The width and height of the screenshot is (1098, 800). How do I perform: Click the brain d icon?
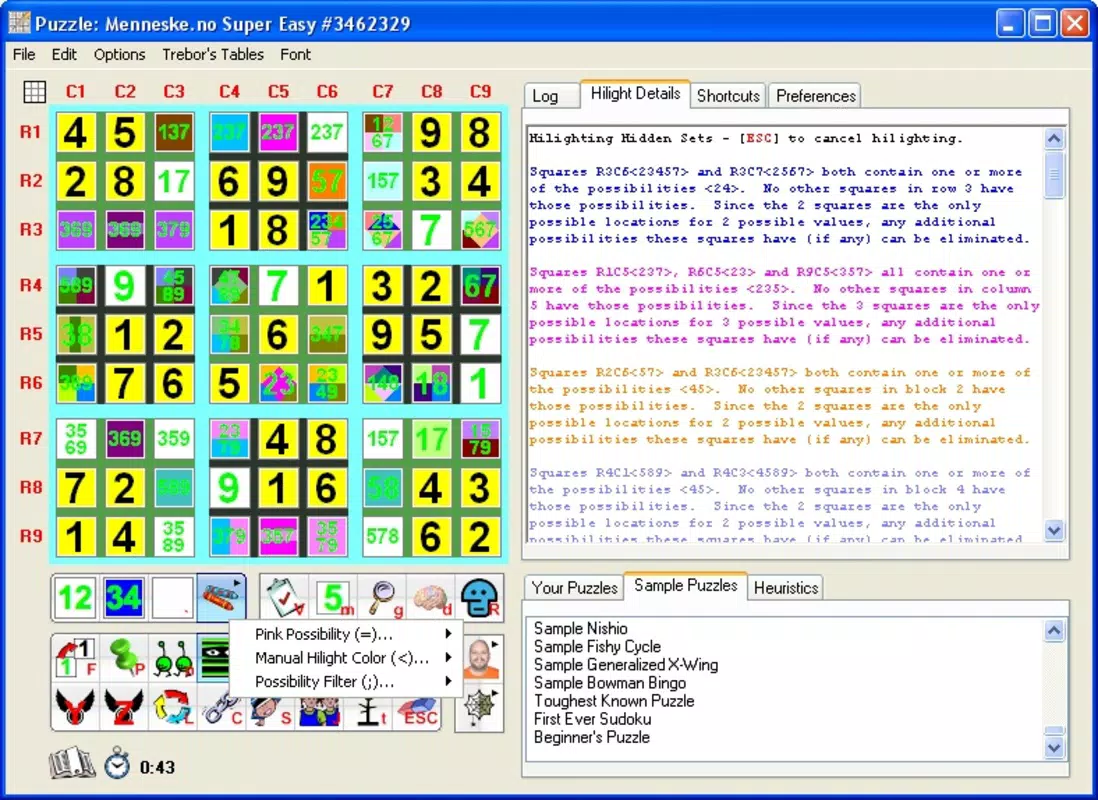coord(431,598)
